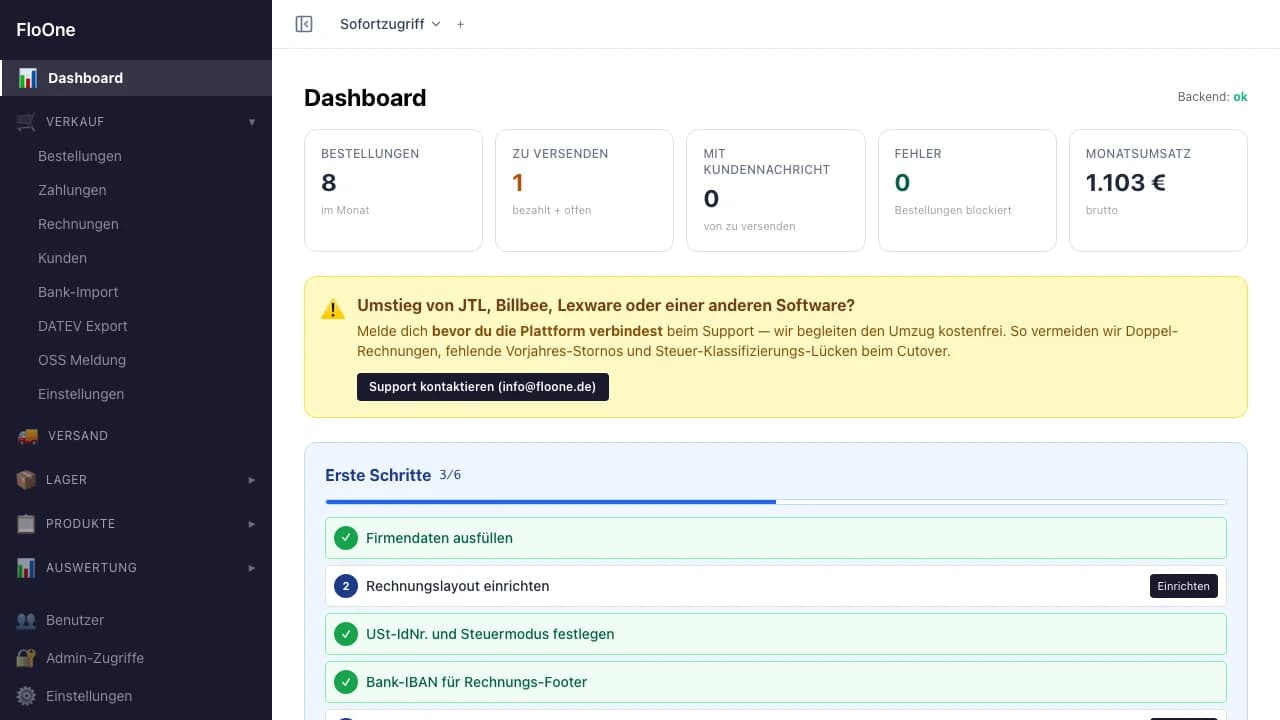Select the Dashboard sidebar item

[136, 78]
